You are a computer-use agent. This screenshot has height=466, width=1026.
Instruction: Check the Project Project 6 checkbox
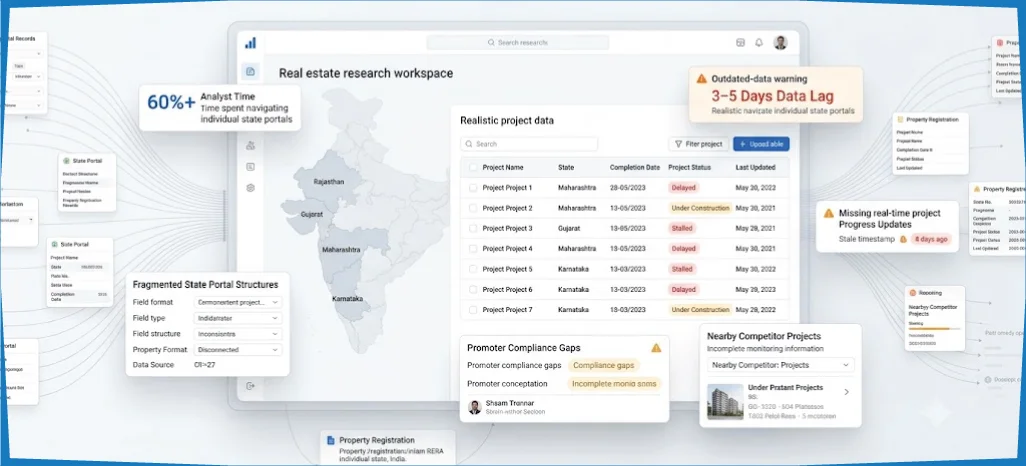coord(472,289)
